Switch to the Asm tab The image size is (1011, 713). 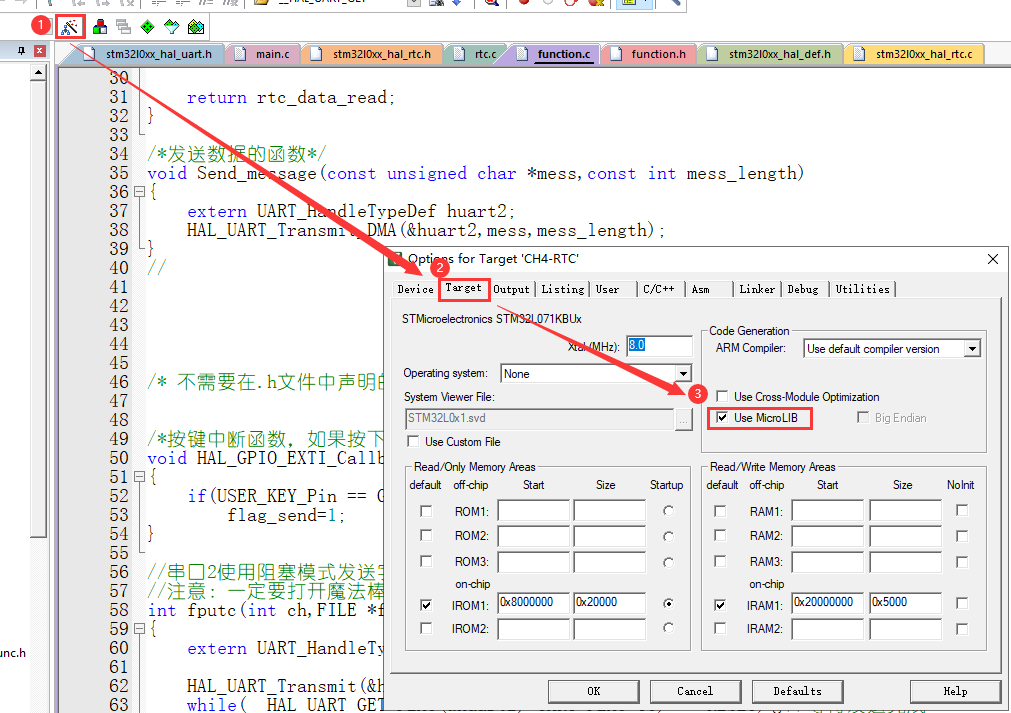701,289
